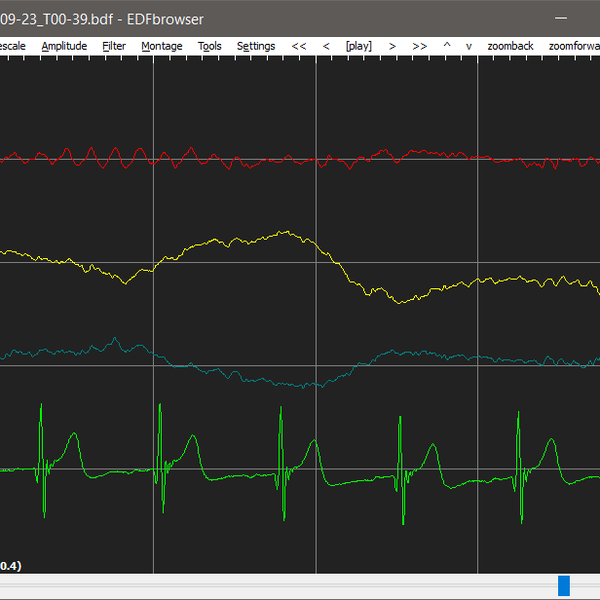Jump forward one page with >>
This screenshot has height=600, width=600.
tap(419, 46)
